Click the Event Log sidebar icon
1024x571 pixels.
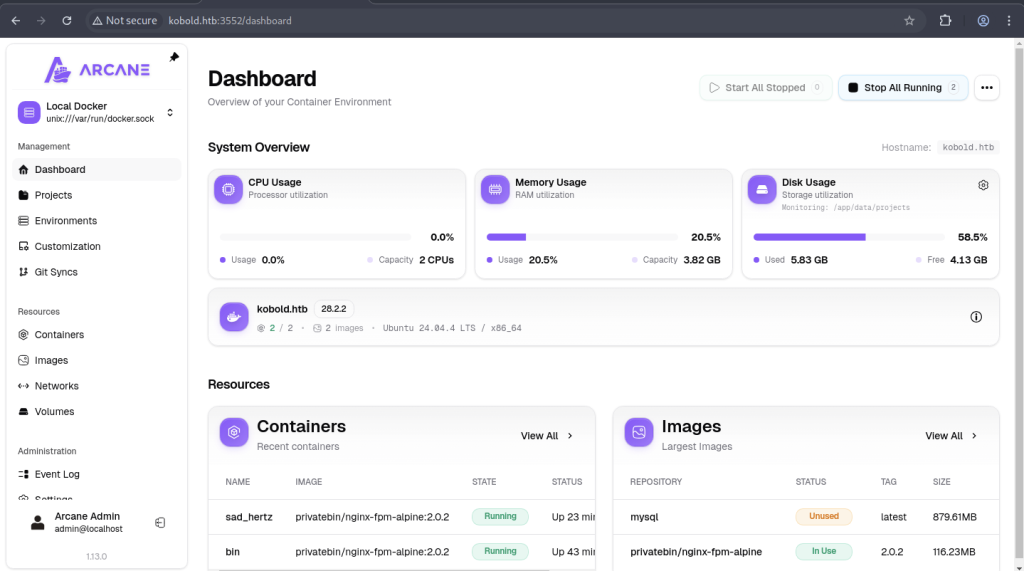(24, 474)
